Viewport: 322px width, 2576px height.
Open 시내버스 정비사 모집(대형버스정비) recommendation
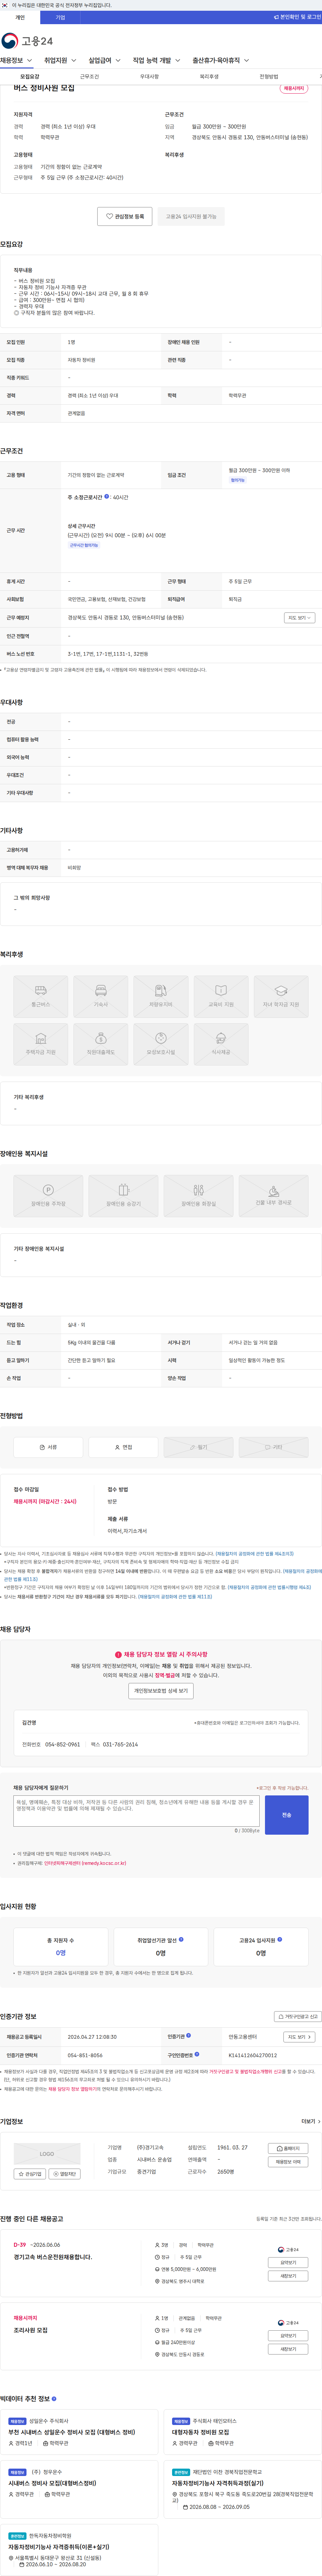click(x=52, y=2483)
